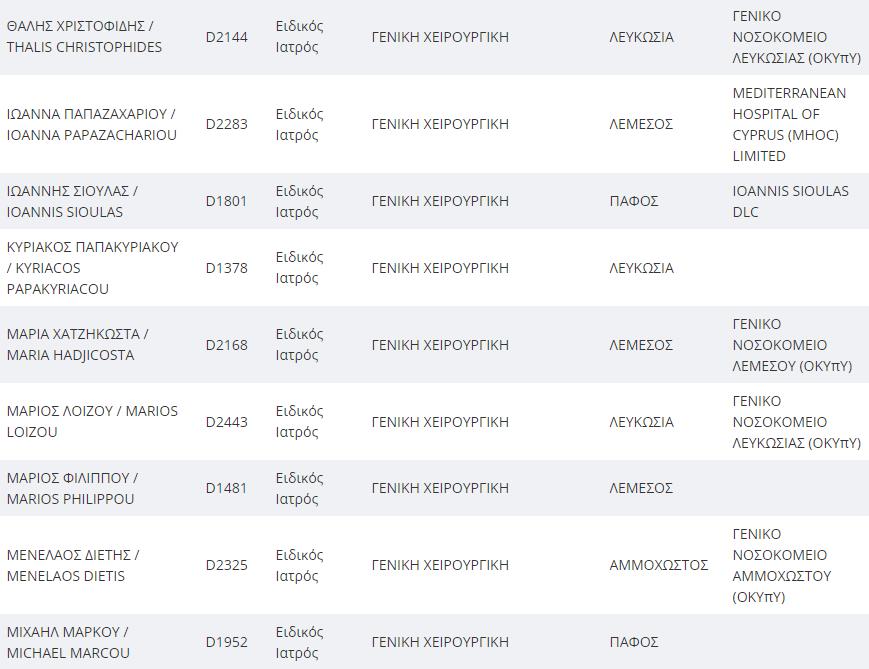Click Mediterranean Hospital of Cyprus cell
Viewport: 869px width, 669px height.
(789, 124)
